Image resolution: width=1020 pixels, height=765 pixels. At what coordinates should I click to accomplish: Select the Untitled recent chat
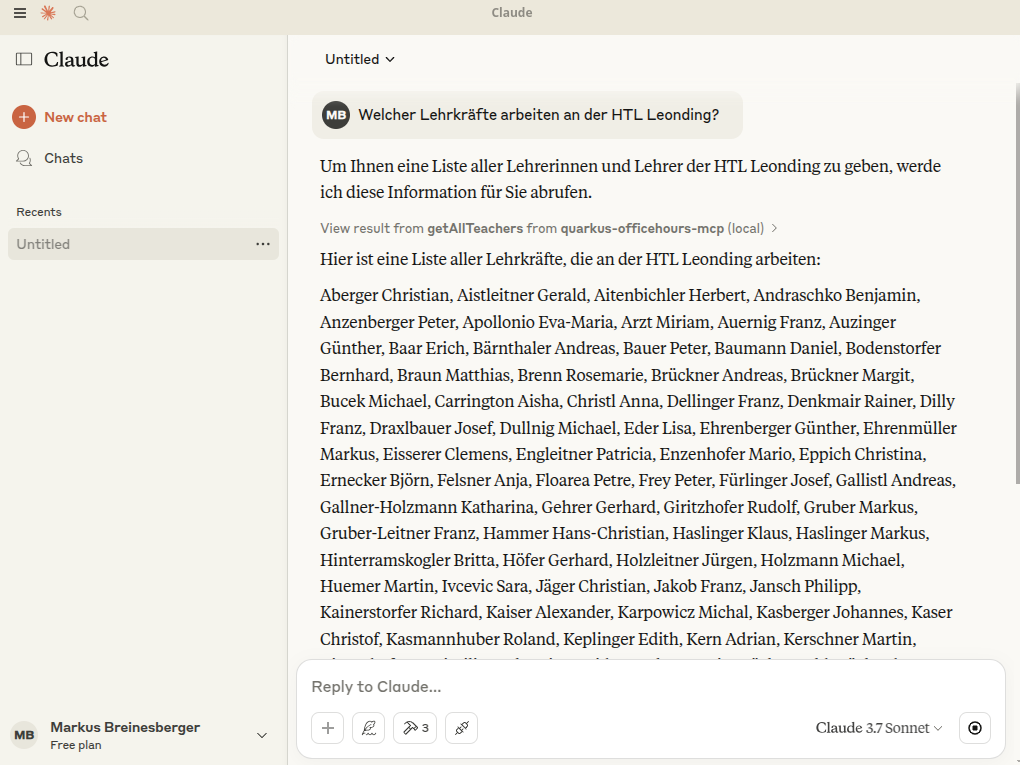point(143,244)
